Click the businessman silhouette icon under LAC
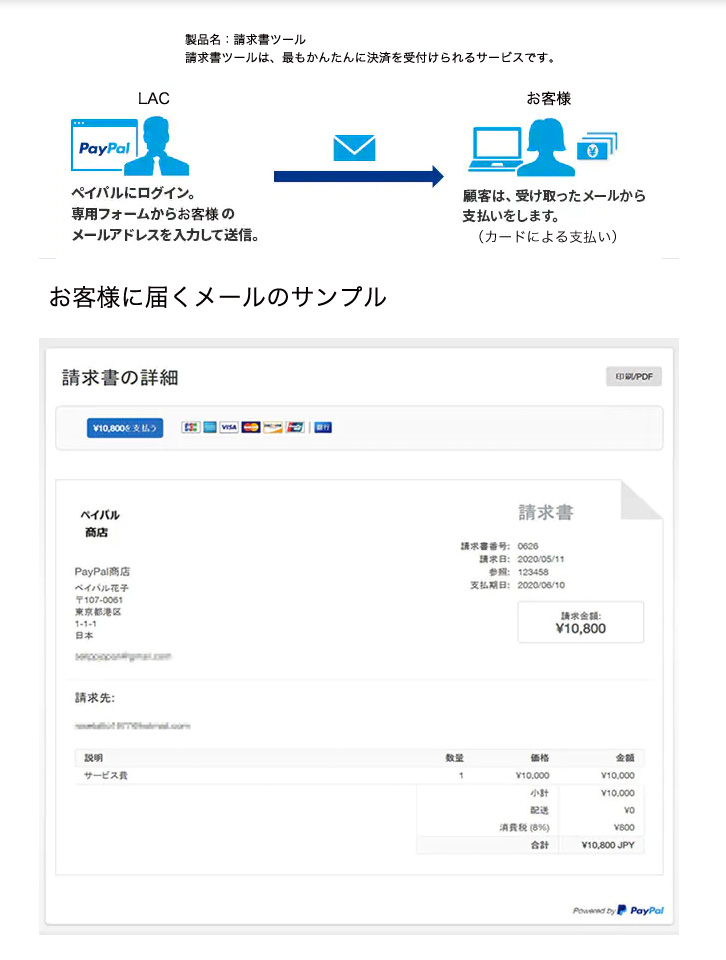Image resolution: width=726 pixels, height=960 pixels. click(x=159, y=146)
